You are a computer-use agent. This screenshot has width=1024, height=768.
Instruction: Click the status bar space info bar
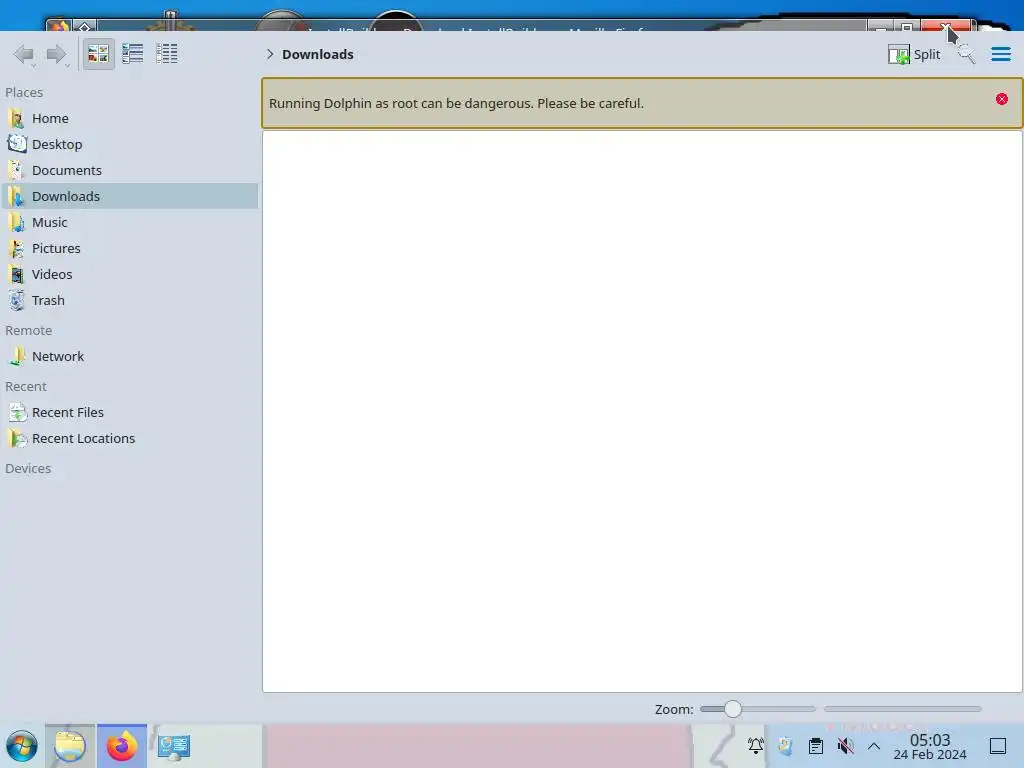coord(903,709)
